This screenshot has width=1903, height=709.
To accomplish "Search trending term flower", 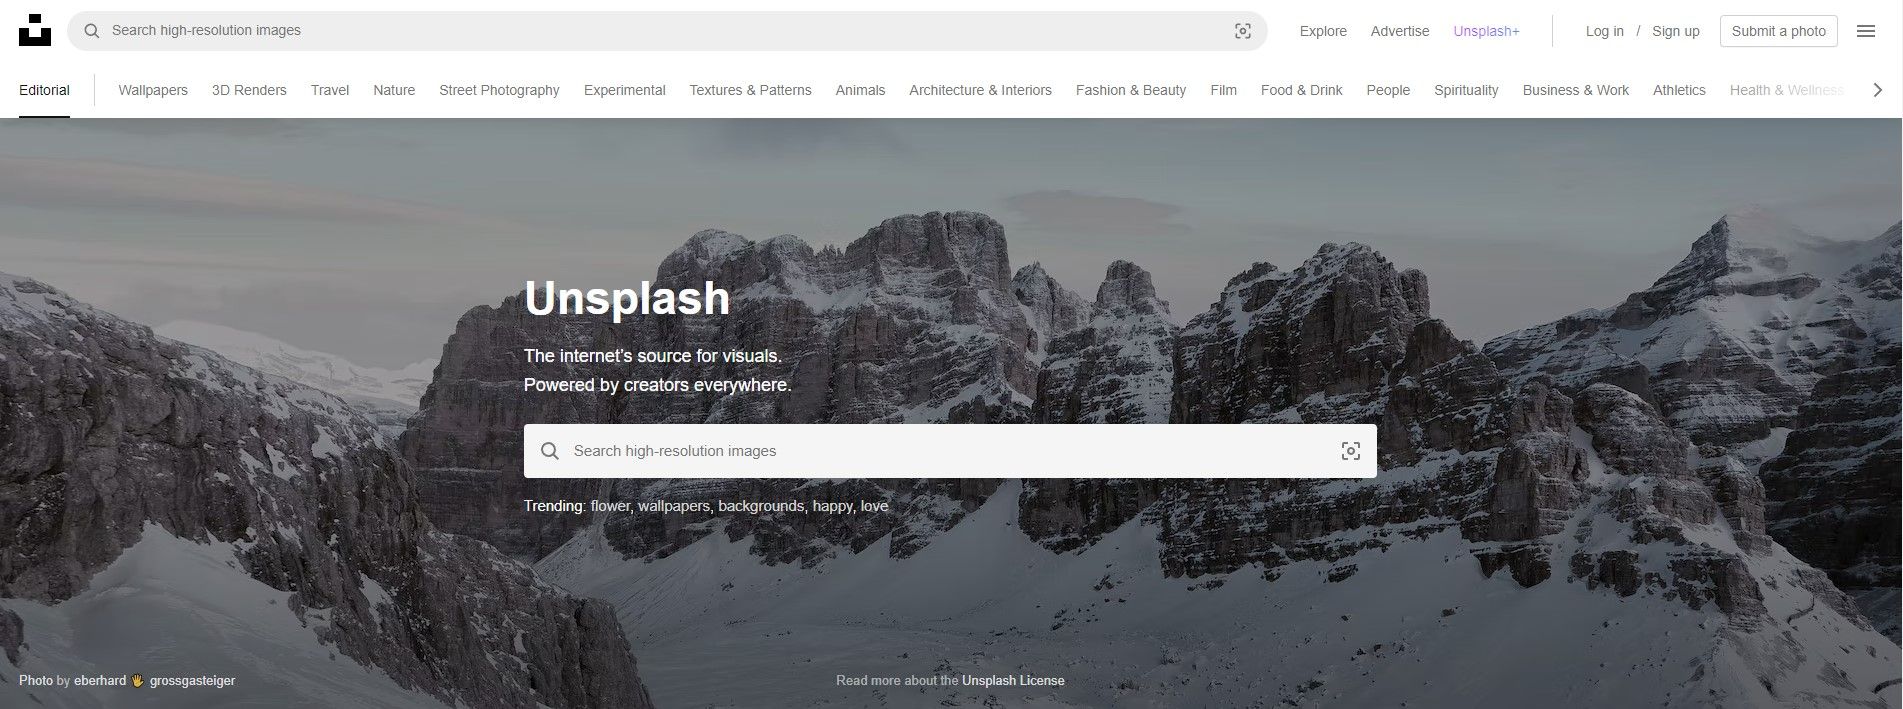I will (610, 506).
